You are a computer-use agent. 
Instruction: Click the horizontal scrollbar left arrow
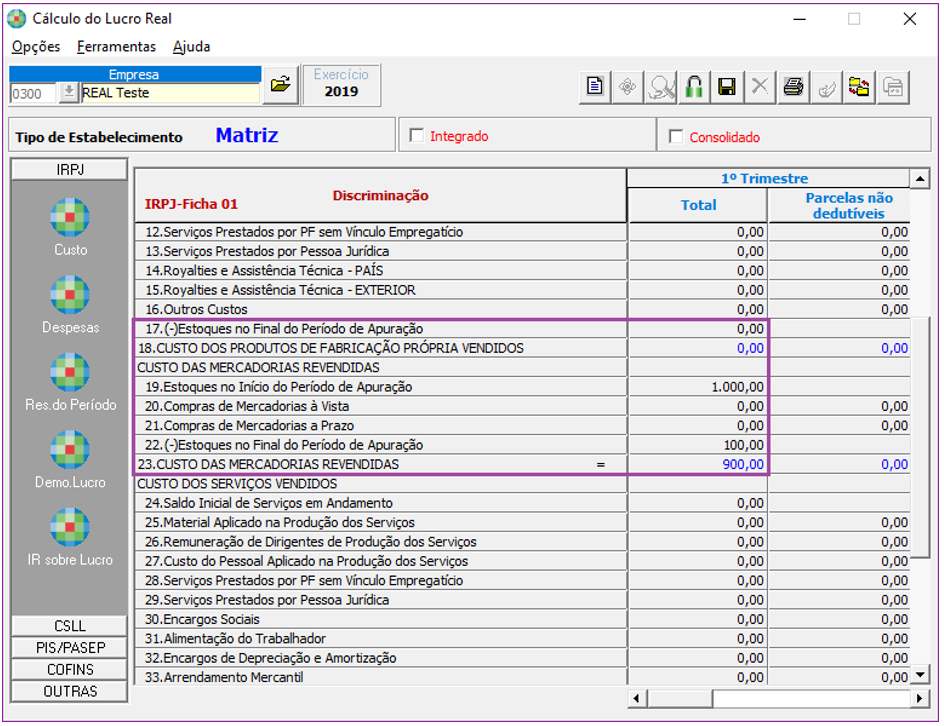pos(637,699)
